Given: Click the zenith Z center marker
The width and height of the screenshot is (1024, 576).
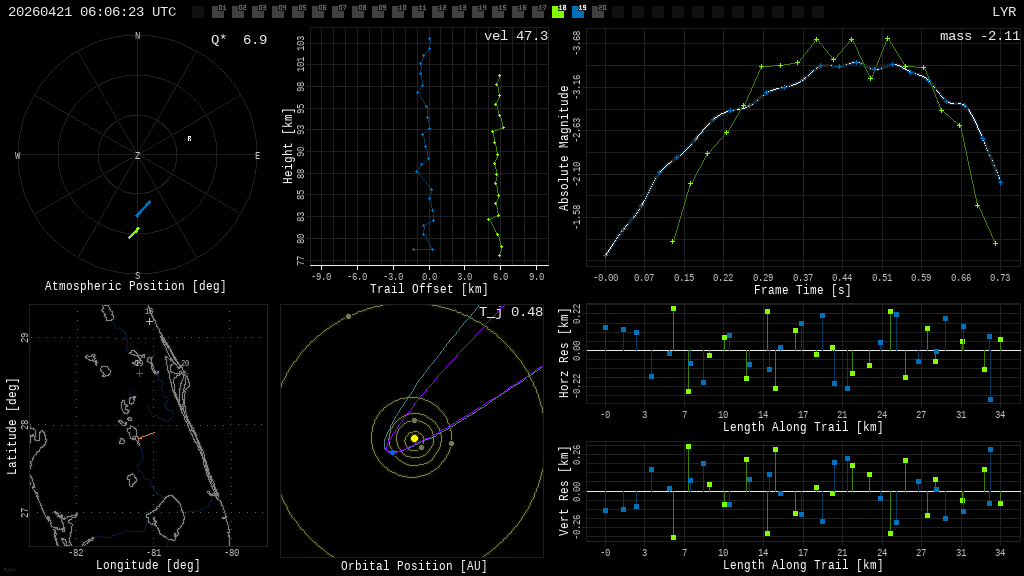Looking at the screenshot, I should (x=137, y=155).
